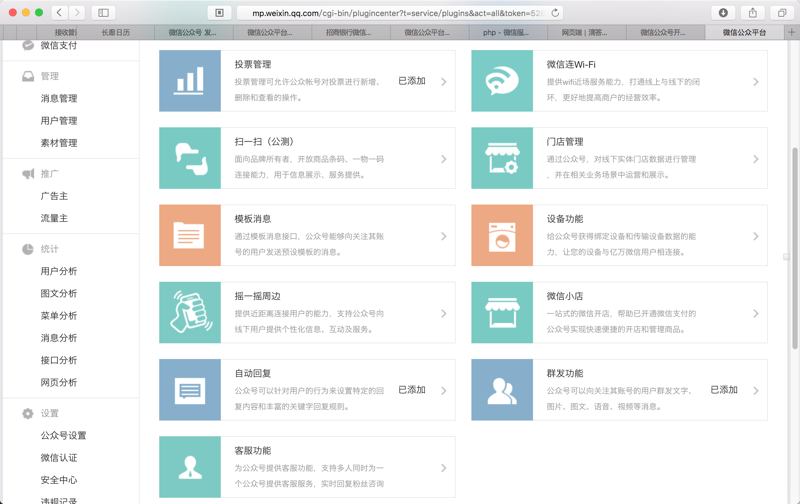Expand 设备功能 card chevron arrow
This screenshot has height=504, width=800.
pyautogui.click(x=756, y=236)
